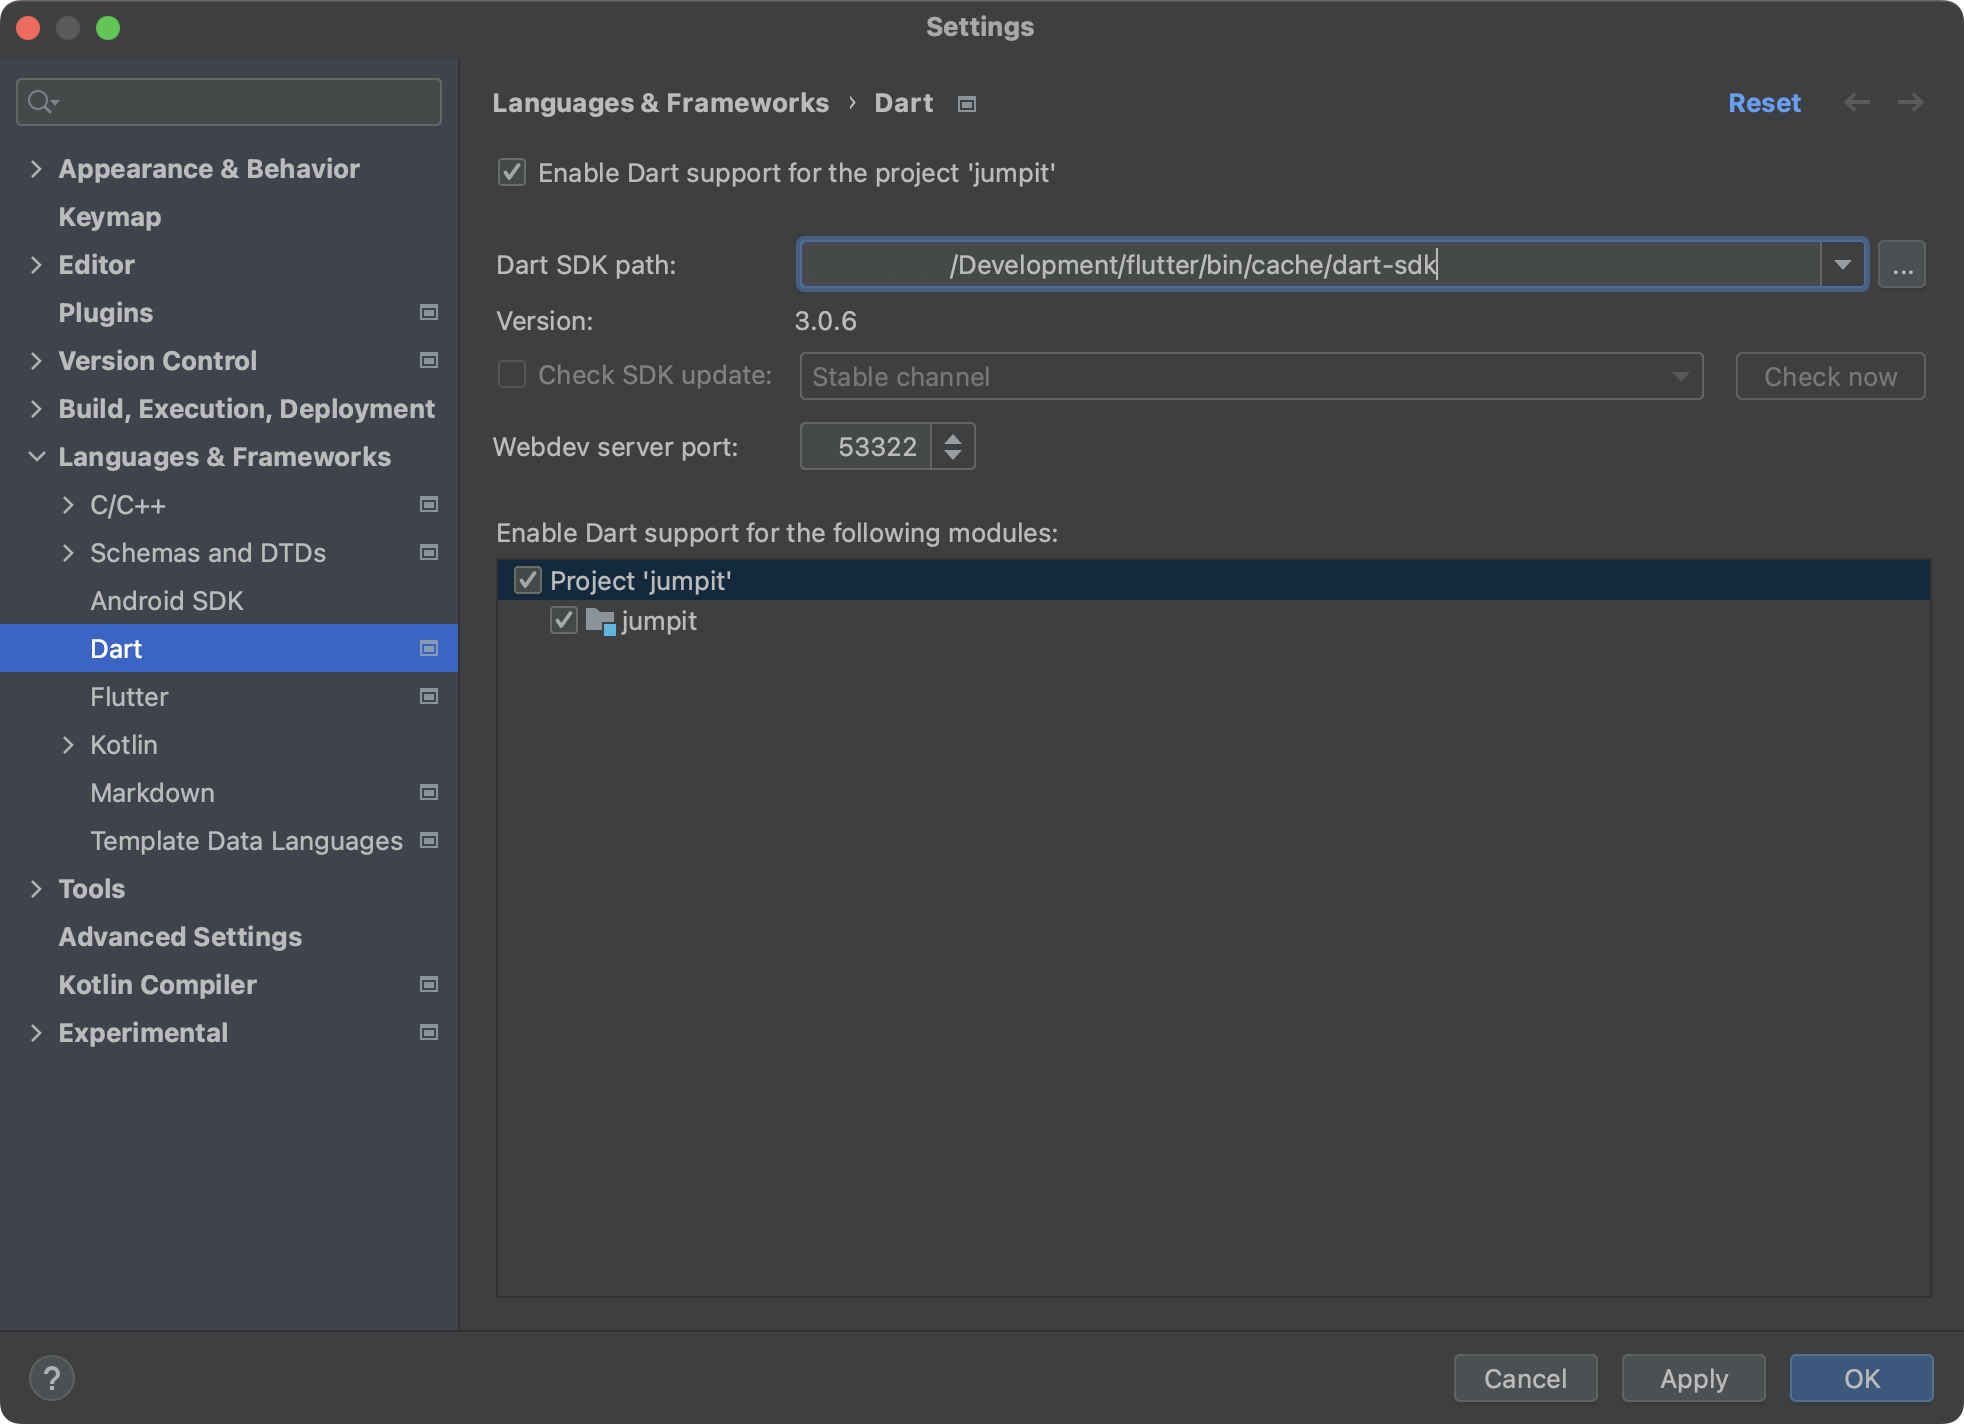Click browse ellipsis button for SDK path
This screenshot has width=1964, height=1424.
(x=1901, y=265)
